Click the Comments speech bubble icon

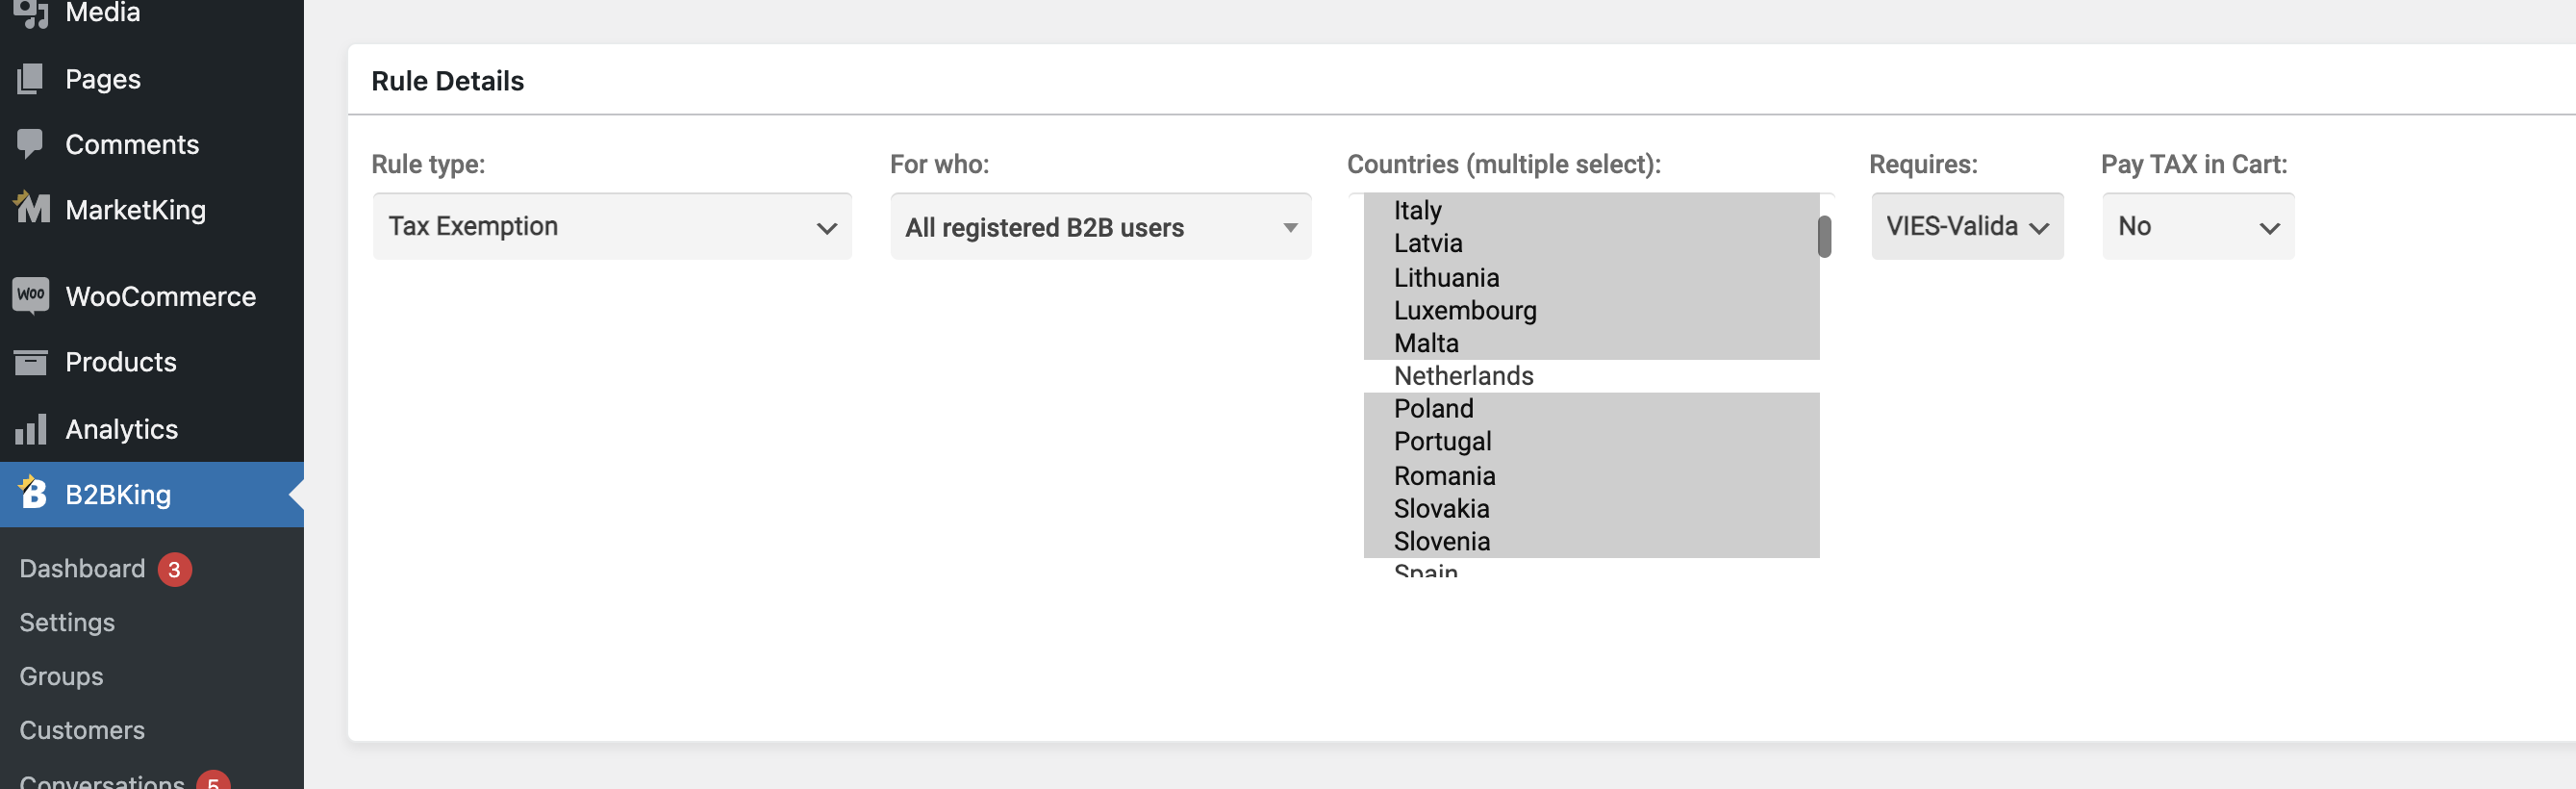coord(31,144)
